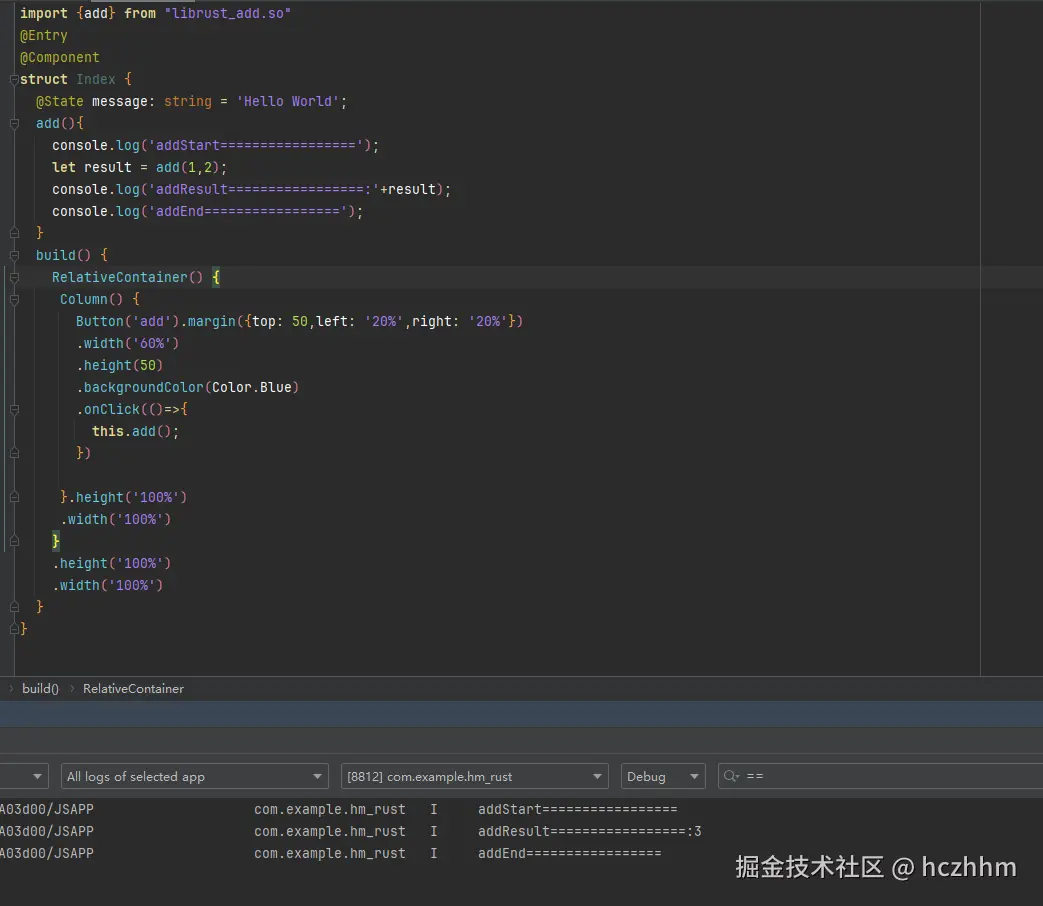Image resolution: width=1043 pixels, height=906 pixels.
Task: Open the com.example.hm_rust process dropdown
Action: [x=474, y=776]
